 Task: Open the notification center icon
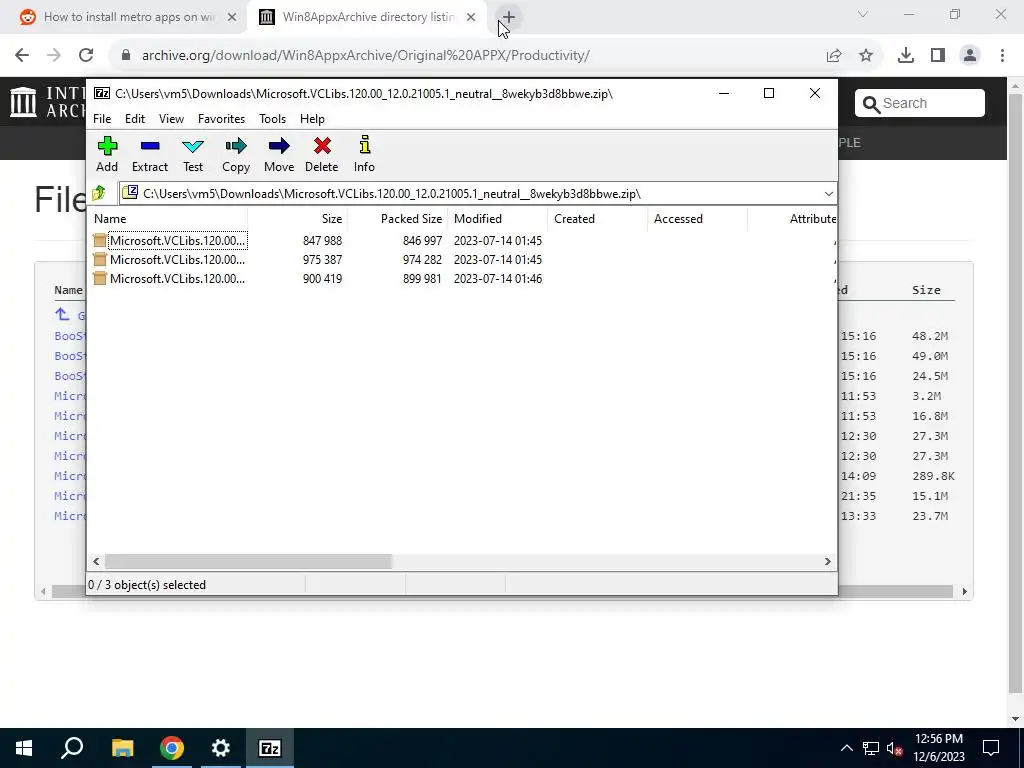tap(991, 748)
